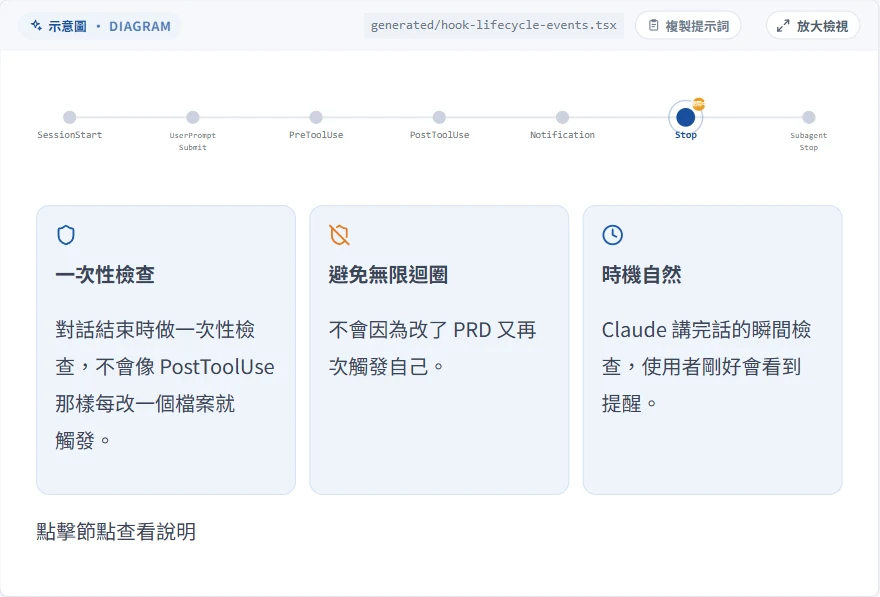
Task: Select the SessionStart timeline node
Action: (70, 117)
